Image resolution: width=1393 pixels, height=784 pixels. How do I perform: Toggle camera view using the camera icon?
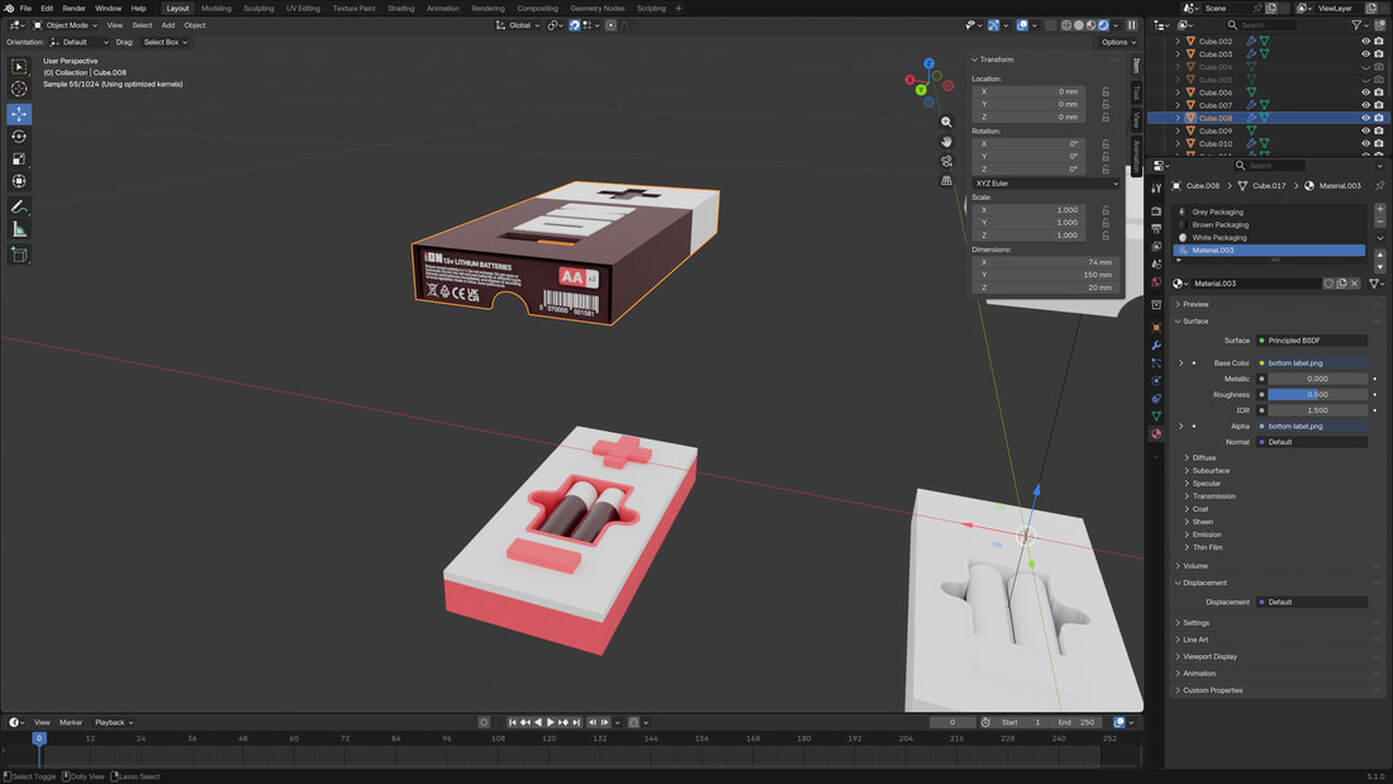pos(946,161)
